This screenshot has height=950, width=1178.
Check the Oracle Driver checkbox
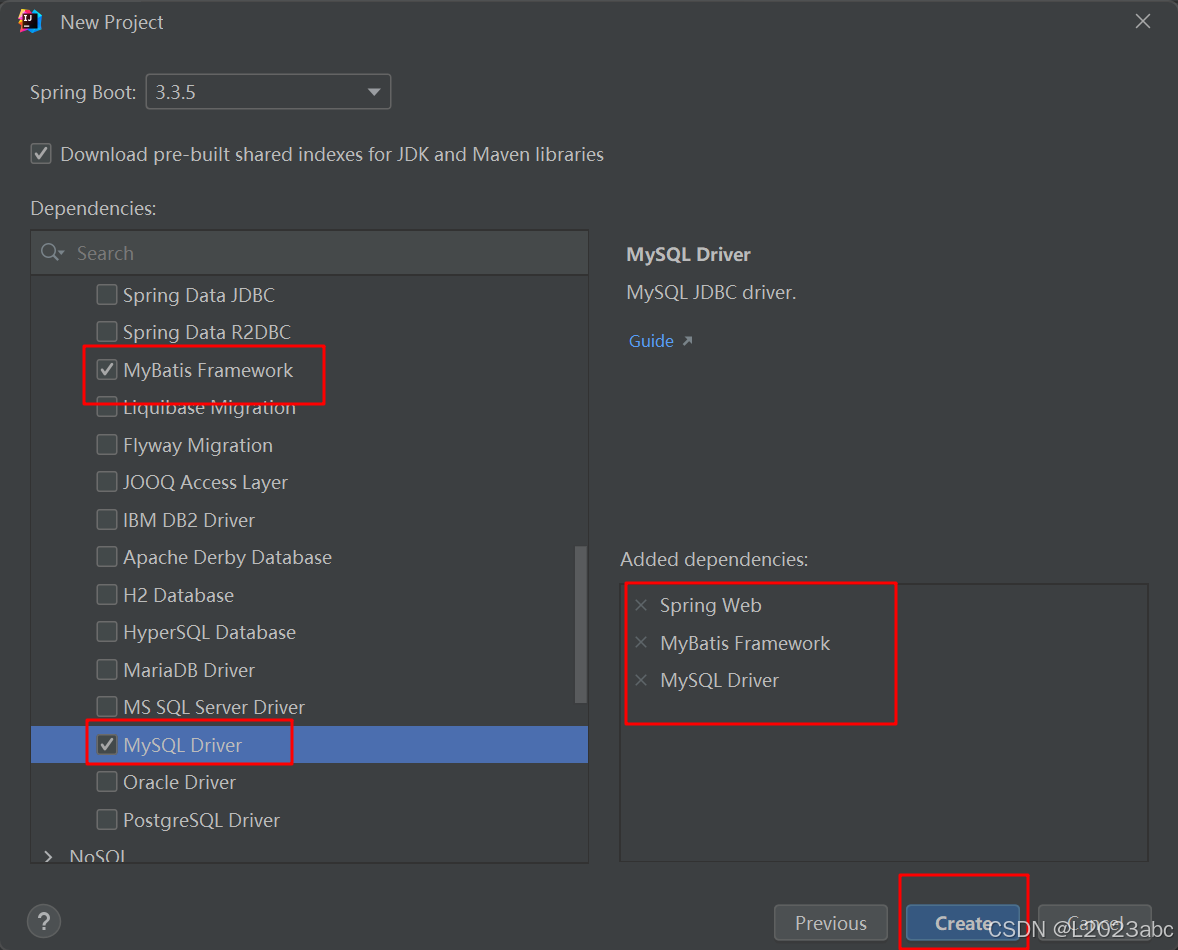pos(107,783)
